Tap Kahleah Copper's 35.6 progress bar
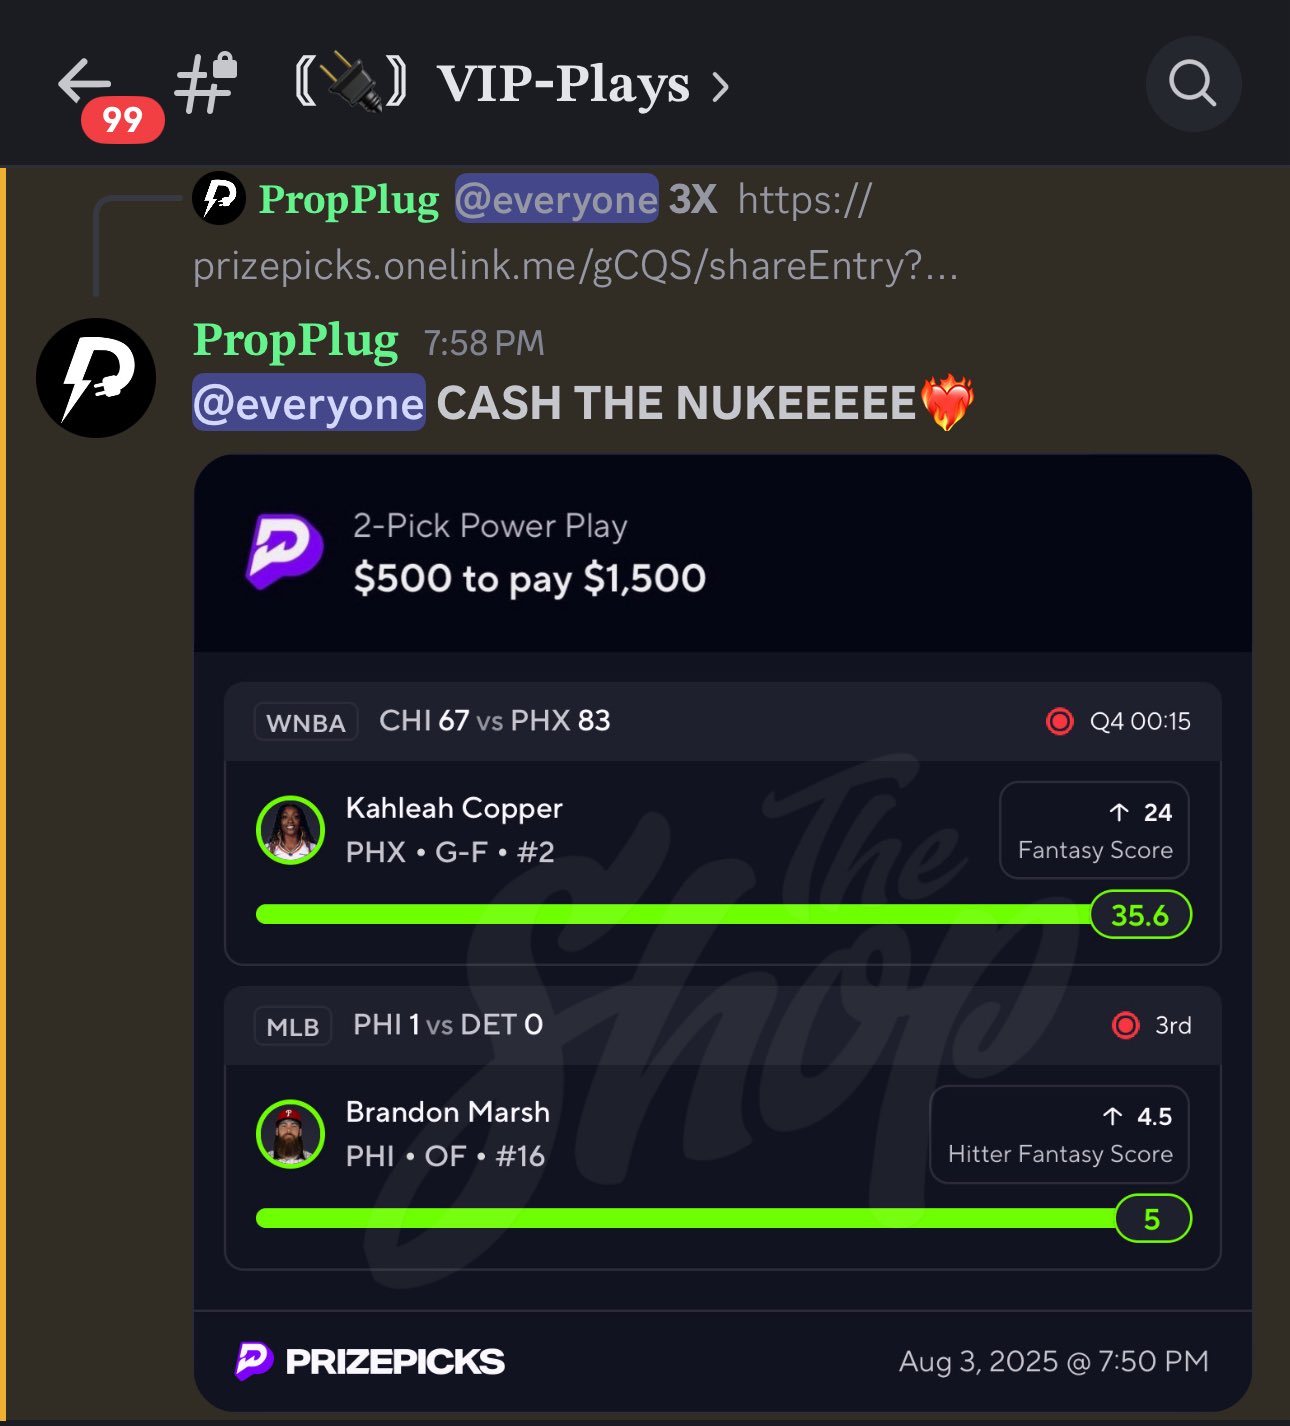 pyautogui.click(x=724, y=914)
